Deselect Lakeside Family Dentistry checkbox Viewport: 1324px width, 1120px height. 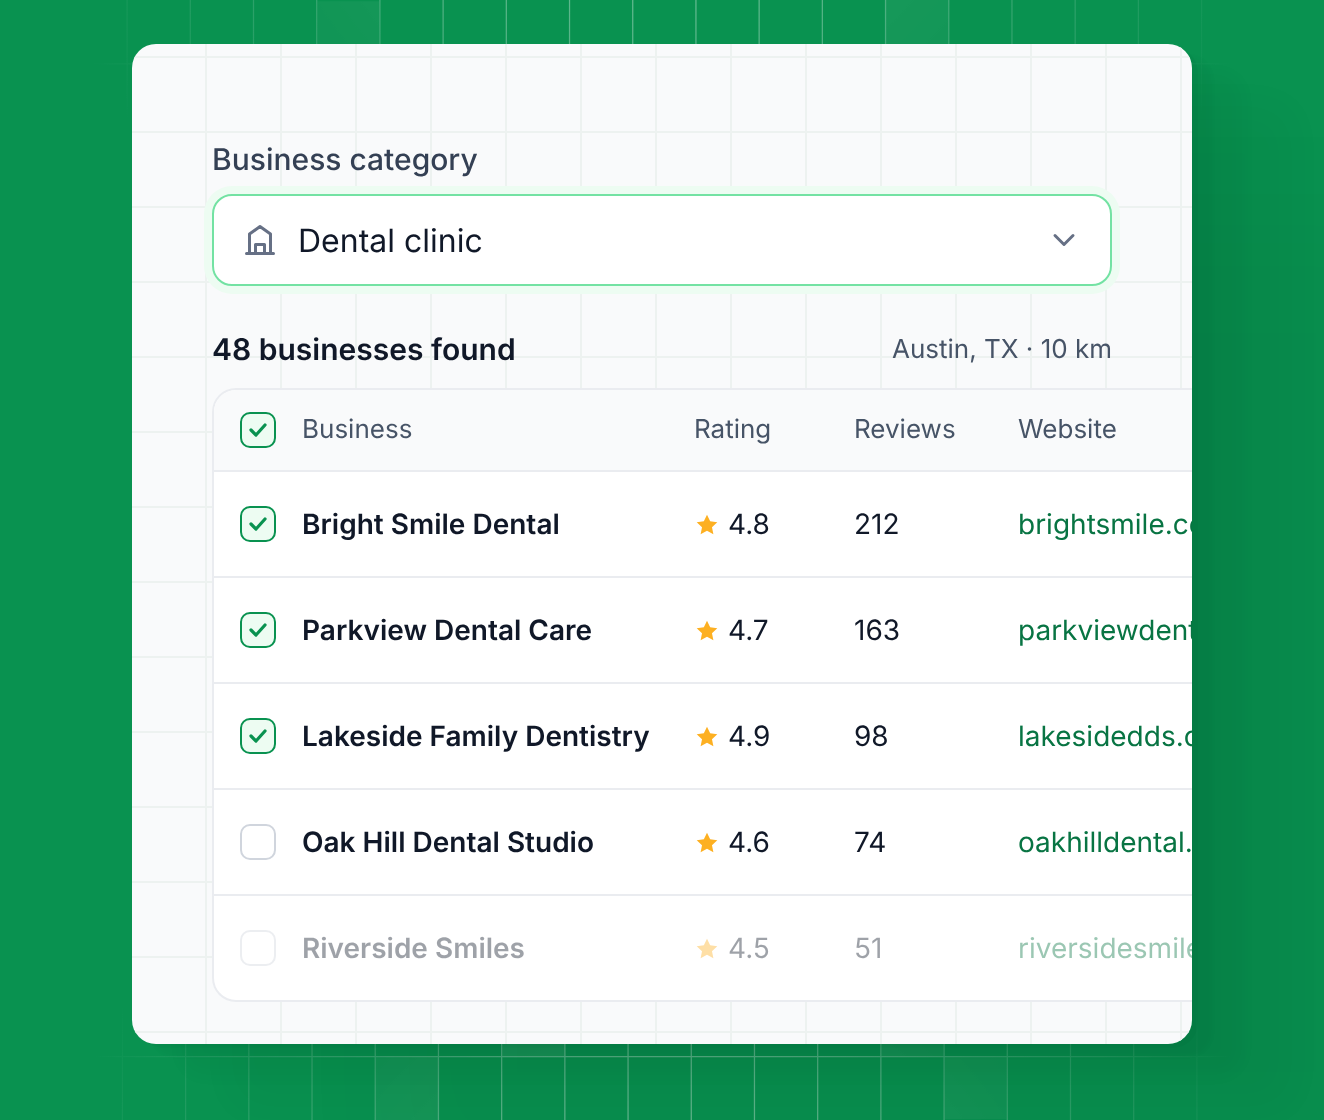tap(258, 736)
